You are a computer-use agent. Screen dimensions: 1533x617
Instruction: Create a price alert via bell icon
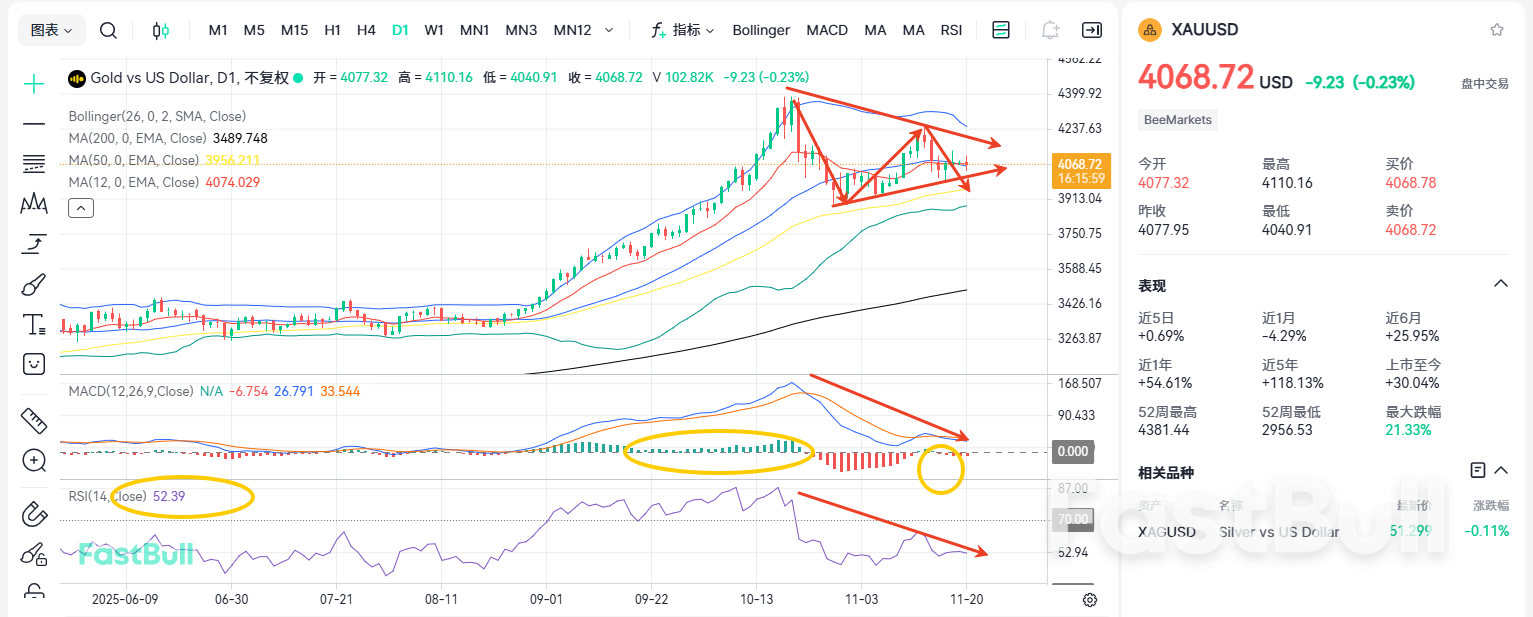click(1050, 30)
